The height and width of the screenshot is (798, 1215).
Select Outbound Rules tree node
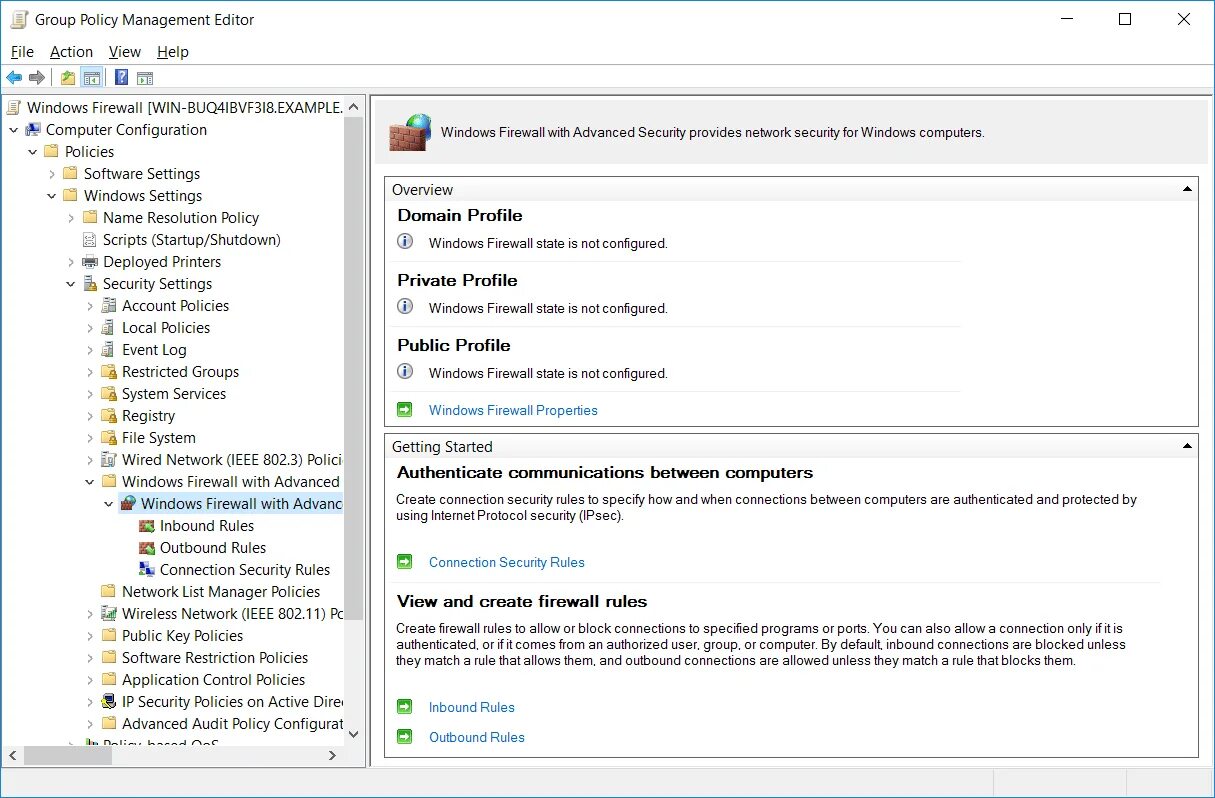coord(212,548)
